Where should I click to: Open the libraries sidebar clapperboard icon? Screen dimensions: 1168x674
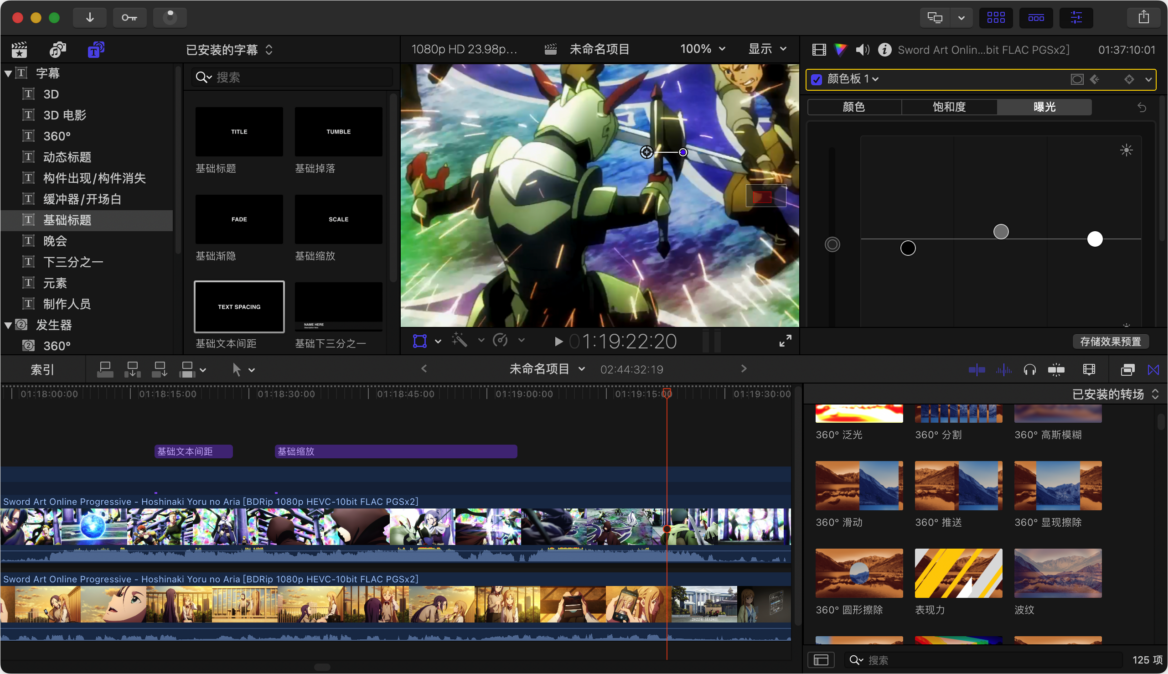[19, 50]
